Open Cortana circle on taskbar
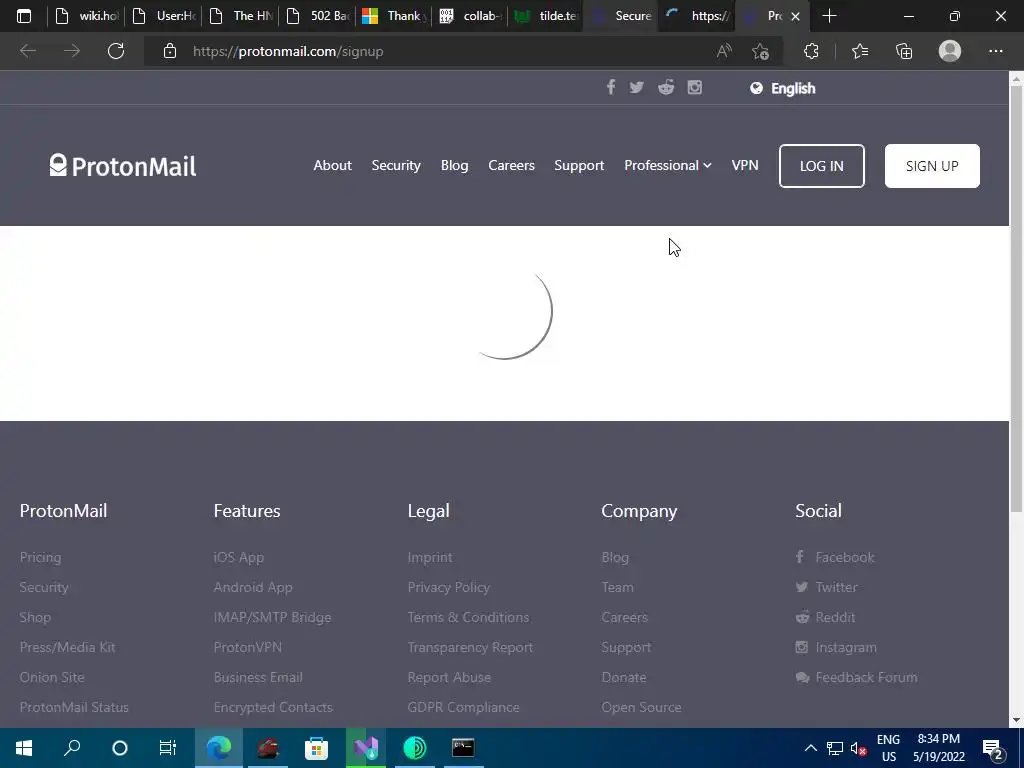 (x=120, y=748)
